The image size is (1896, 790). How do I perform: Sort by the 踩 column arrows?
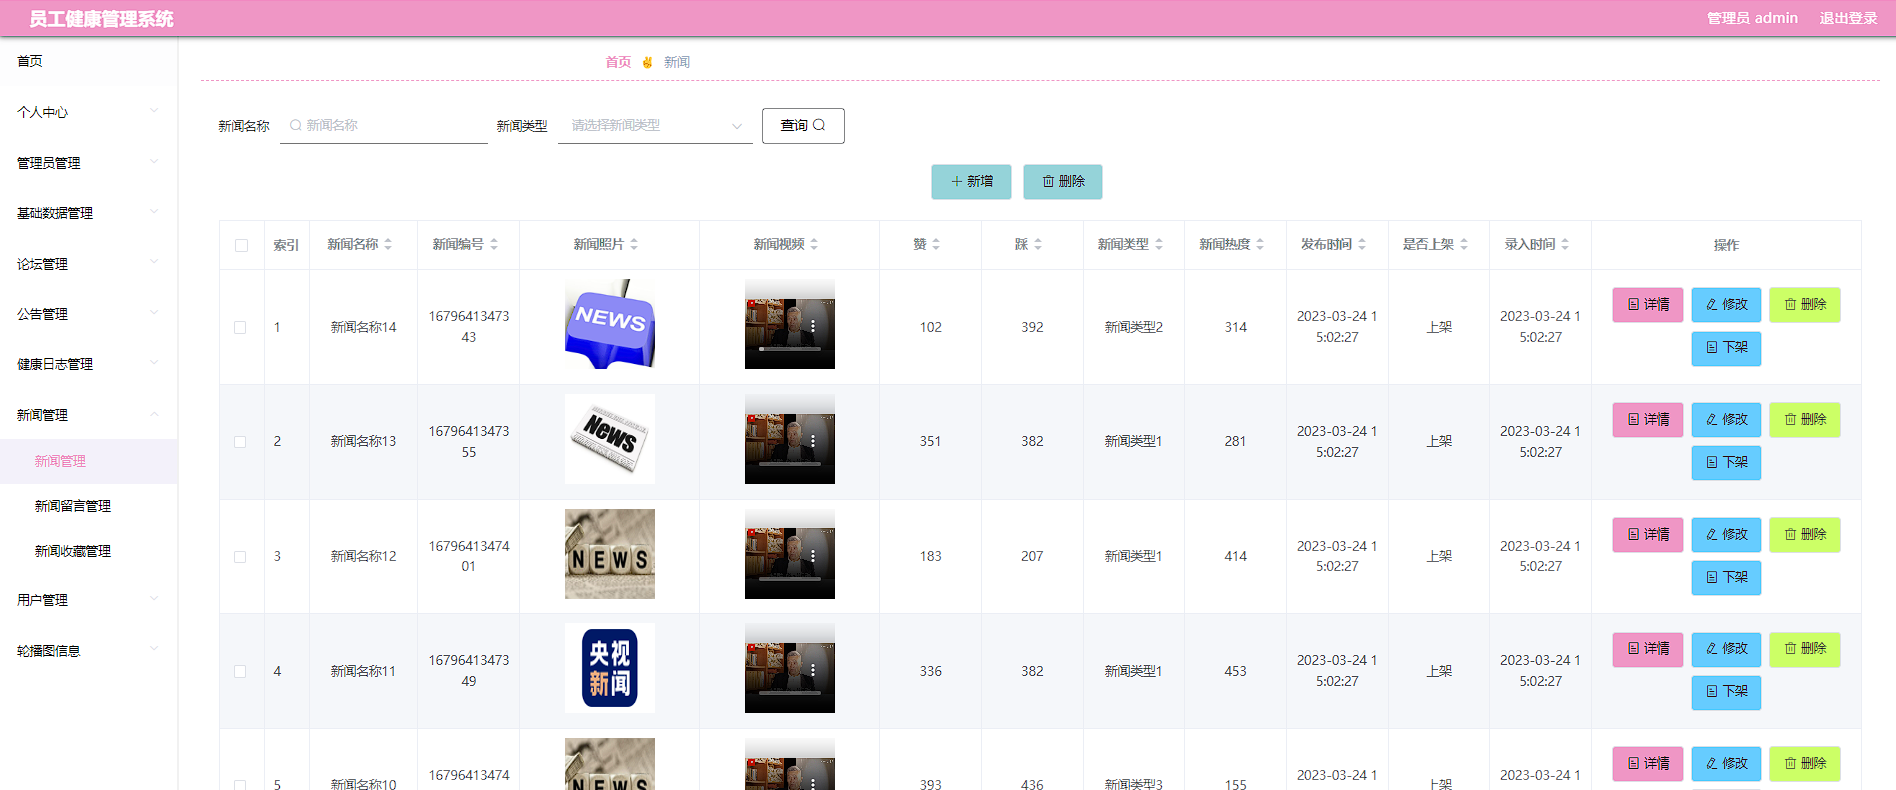[x=1038, y=244]
